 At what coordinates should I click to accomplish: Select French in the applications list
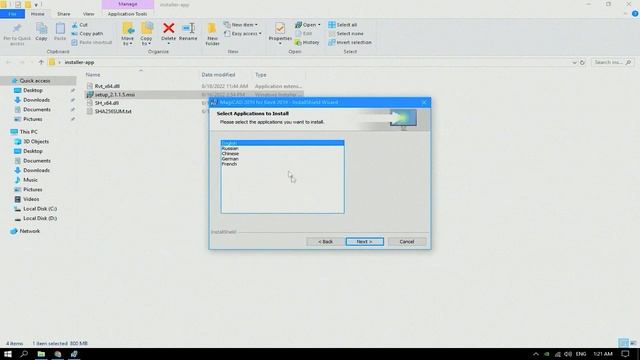(282, 164)
